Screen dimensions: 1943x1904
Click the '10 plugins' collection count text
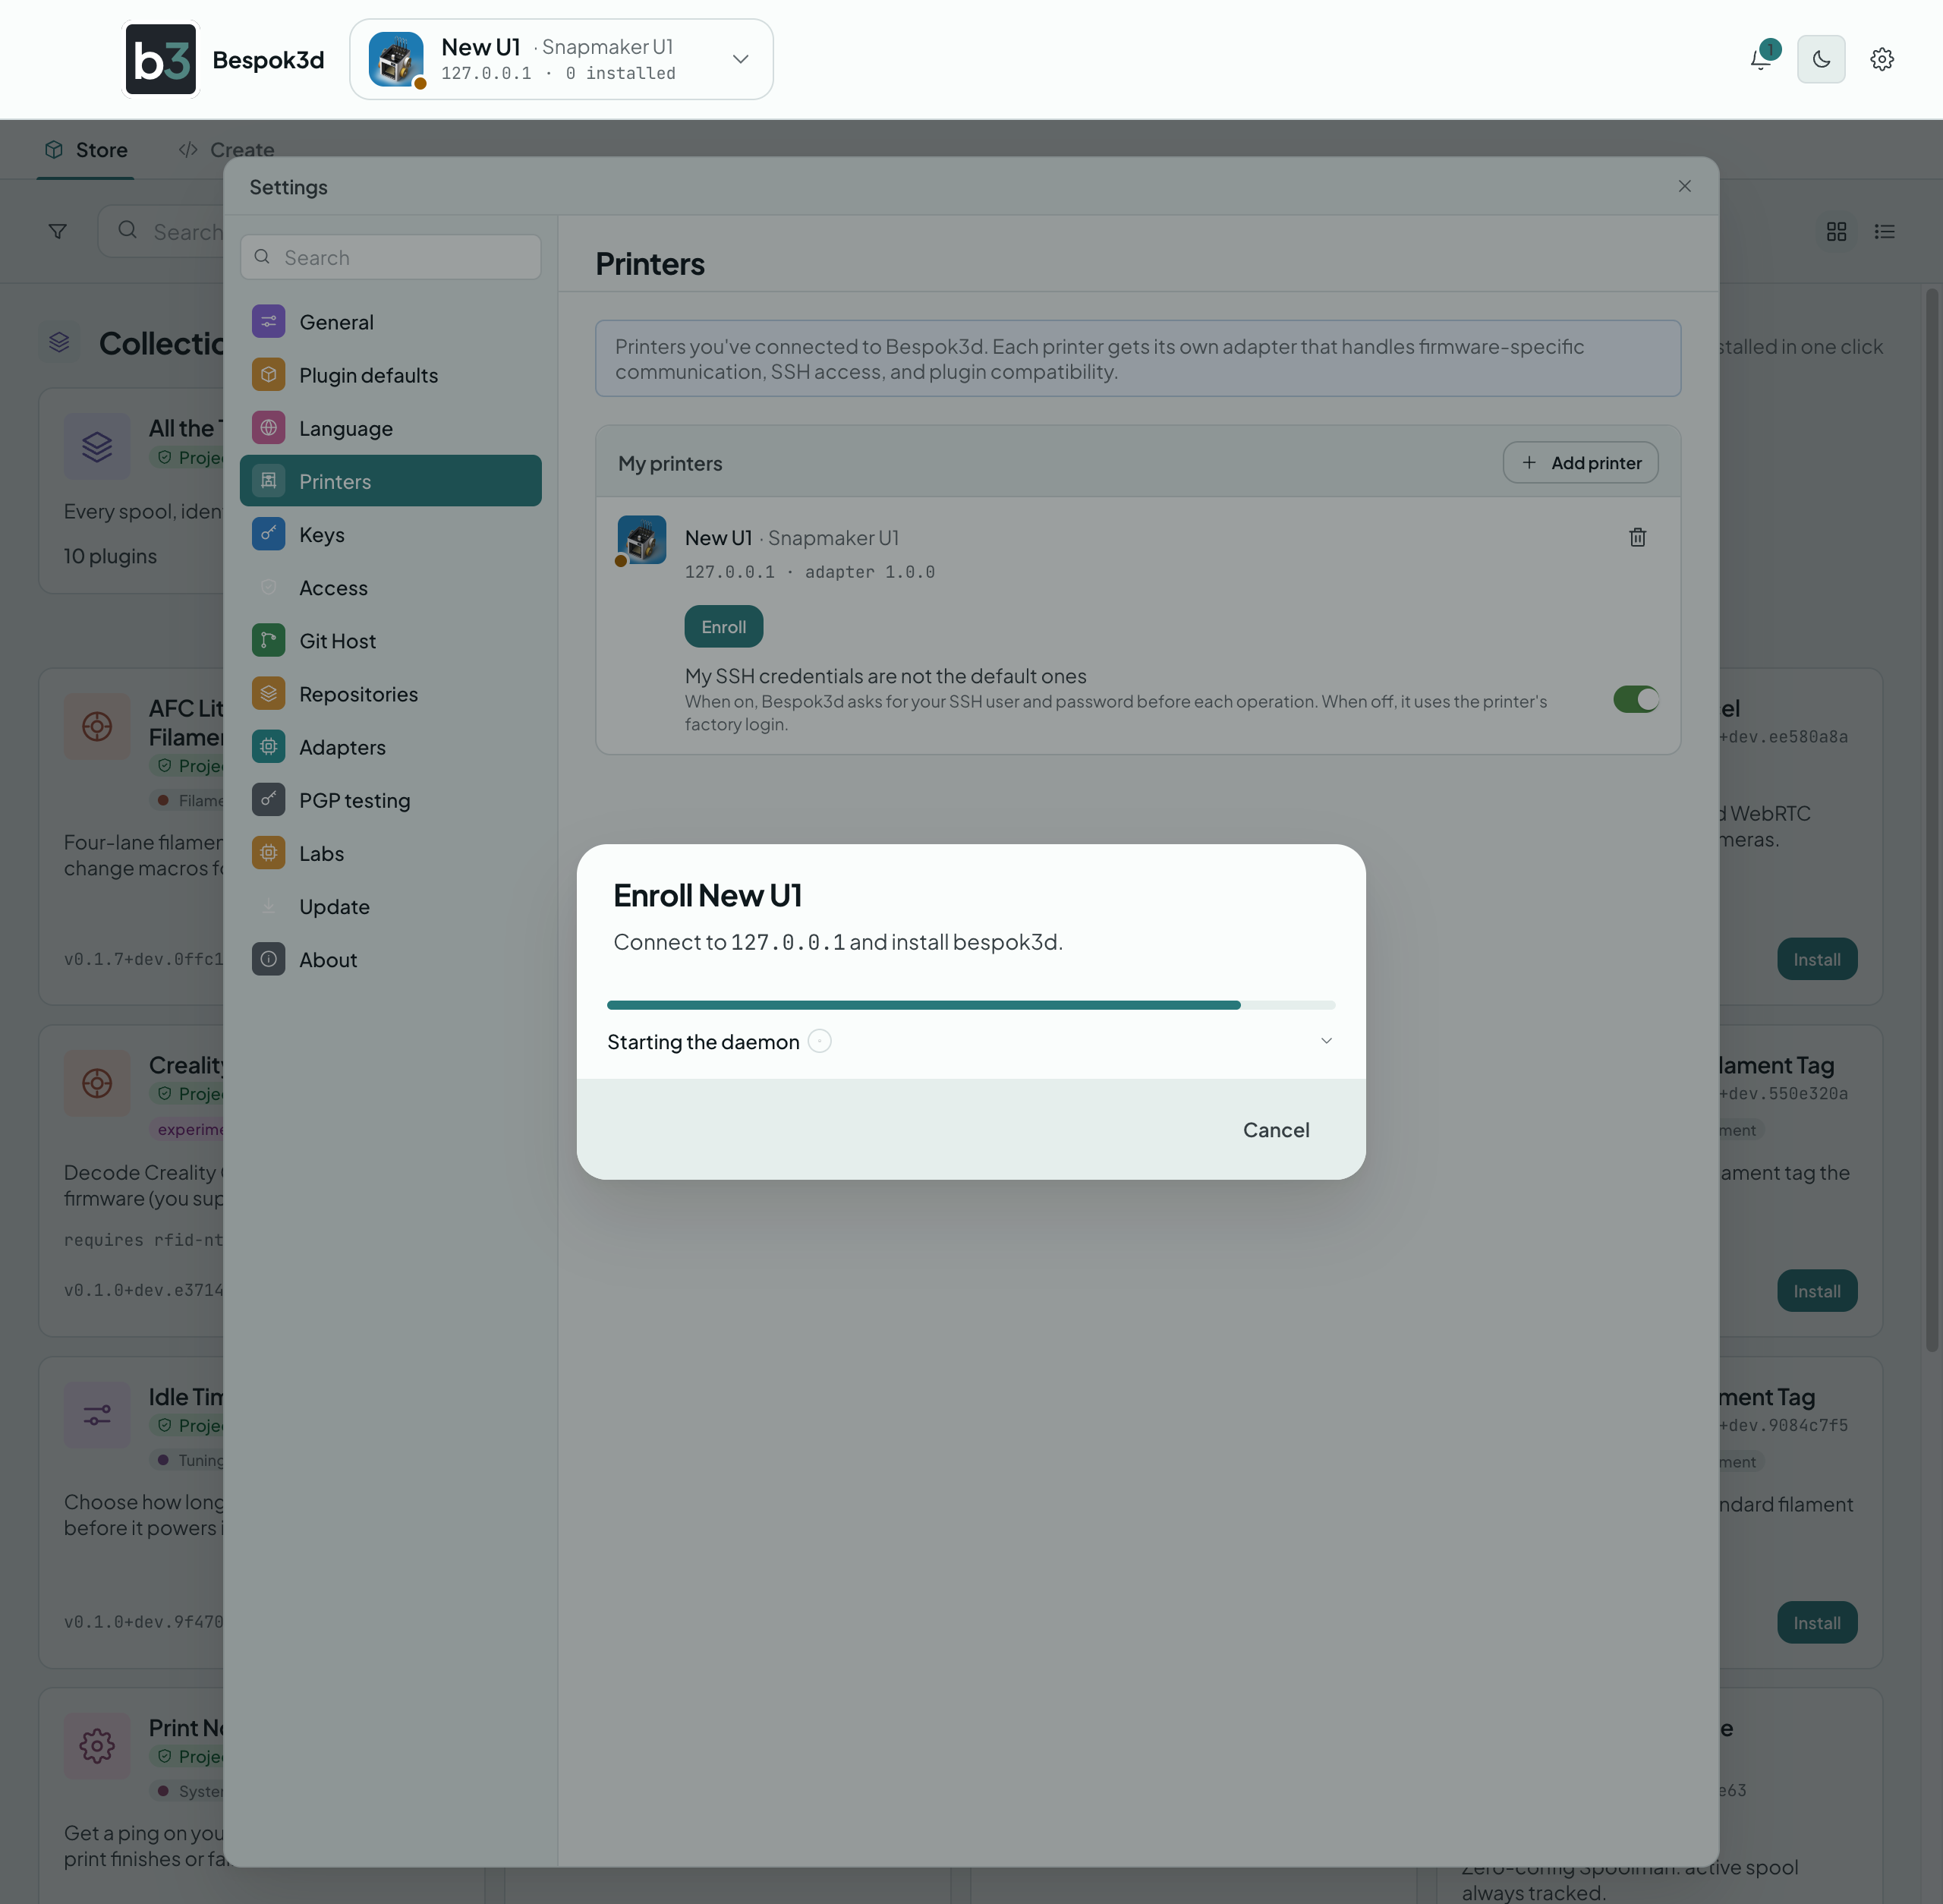[110, 556]
